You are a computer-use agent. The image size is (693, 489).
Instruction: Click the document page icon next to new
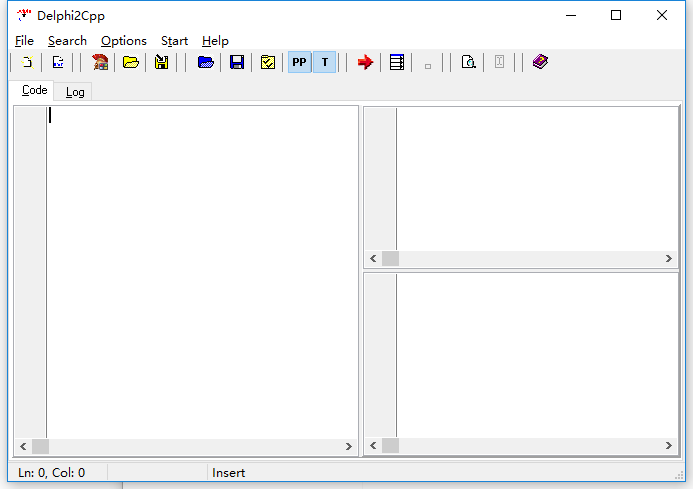58,62
